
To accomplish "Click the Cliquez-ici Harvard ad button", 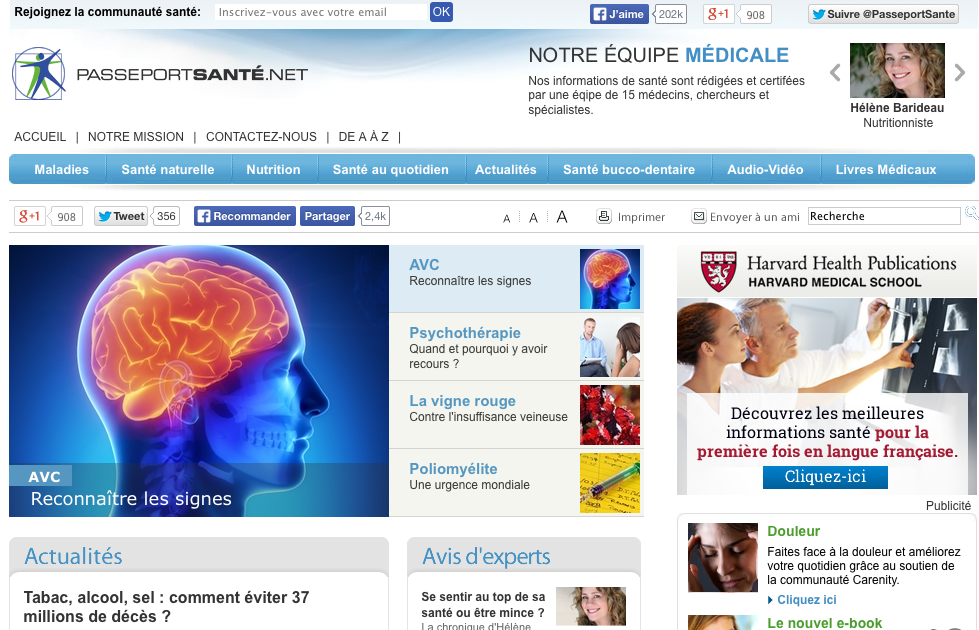I will [825, 477].
